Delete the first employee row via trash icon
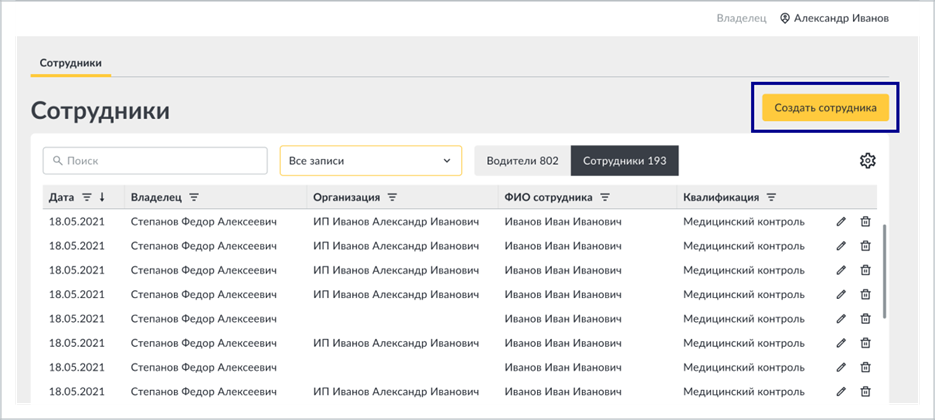The image size is (935, 420). tap(865, 222)
